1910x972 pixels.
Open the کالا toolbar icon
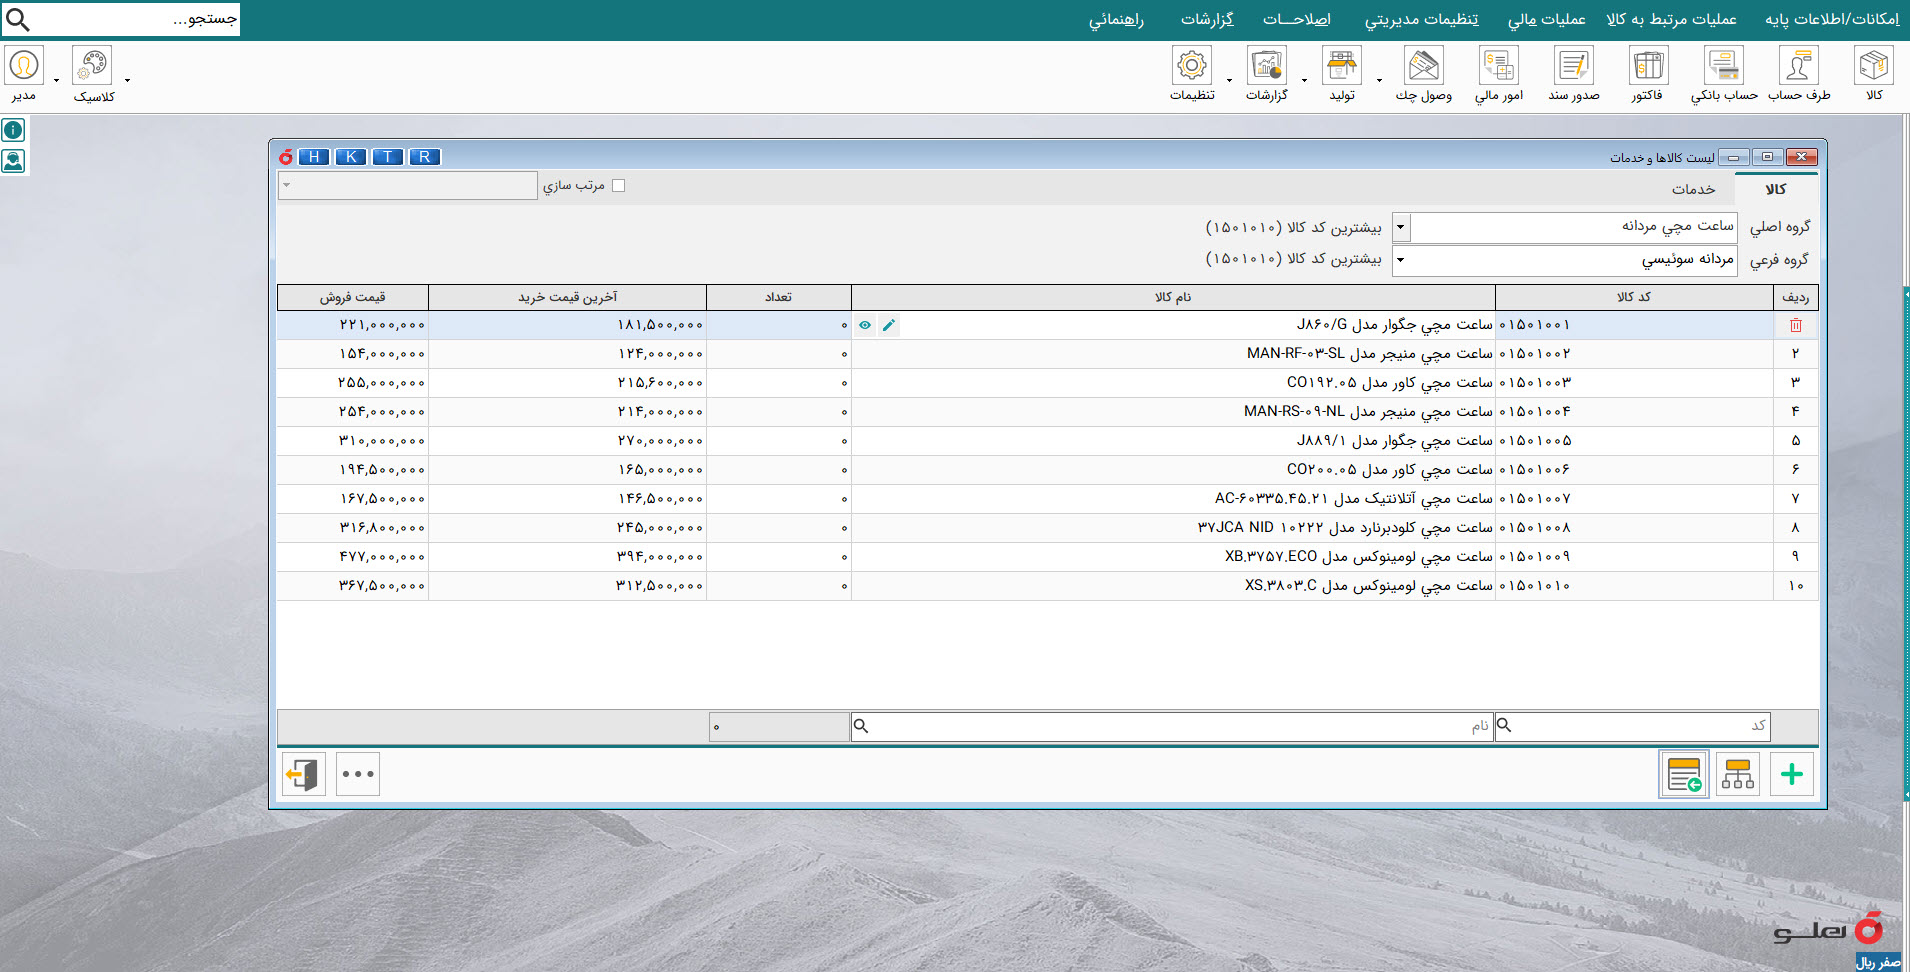pyautogui.click(x=1873, y=66)
